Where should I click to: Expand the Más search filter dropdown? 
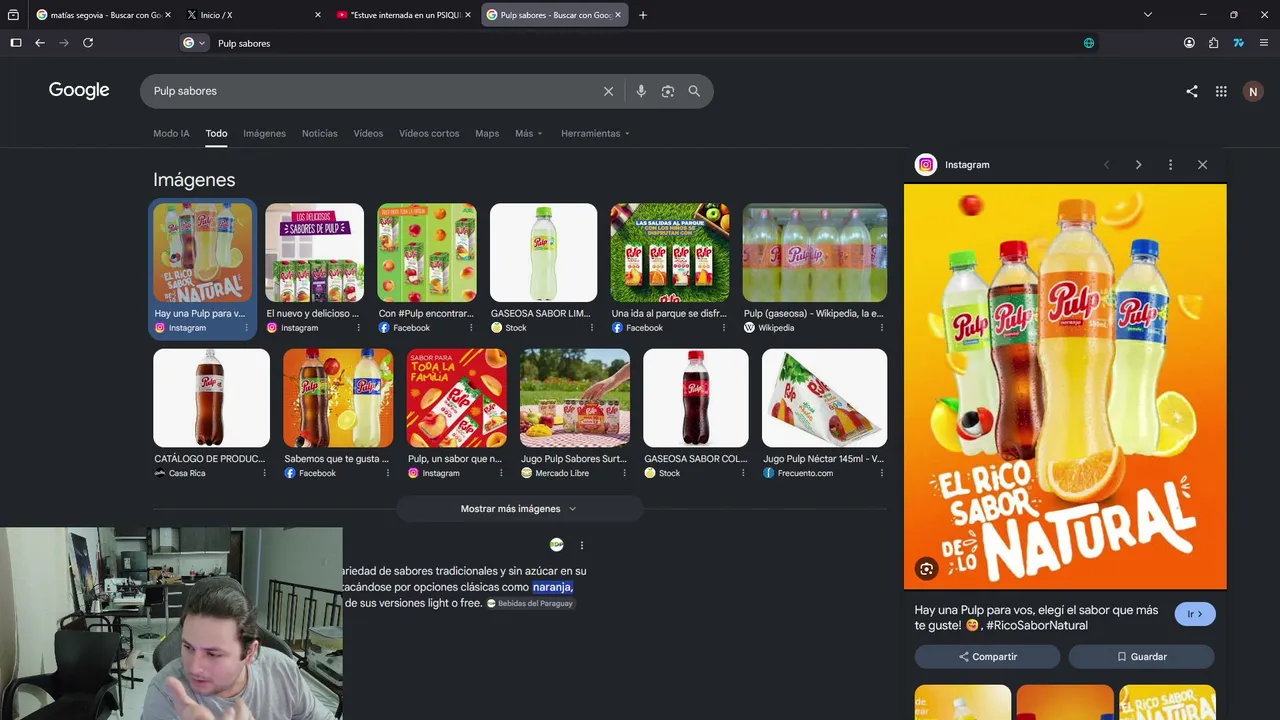529,134
